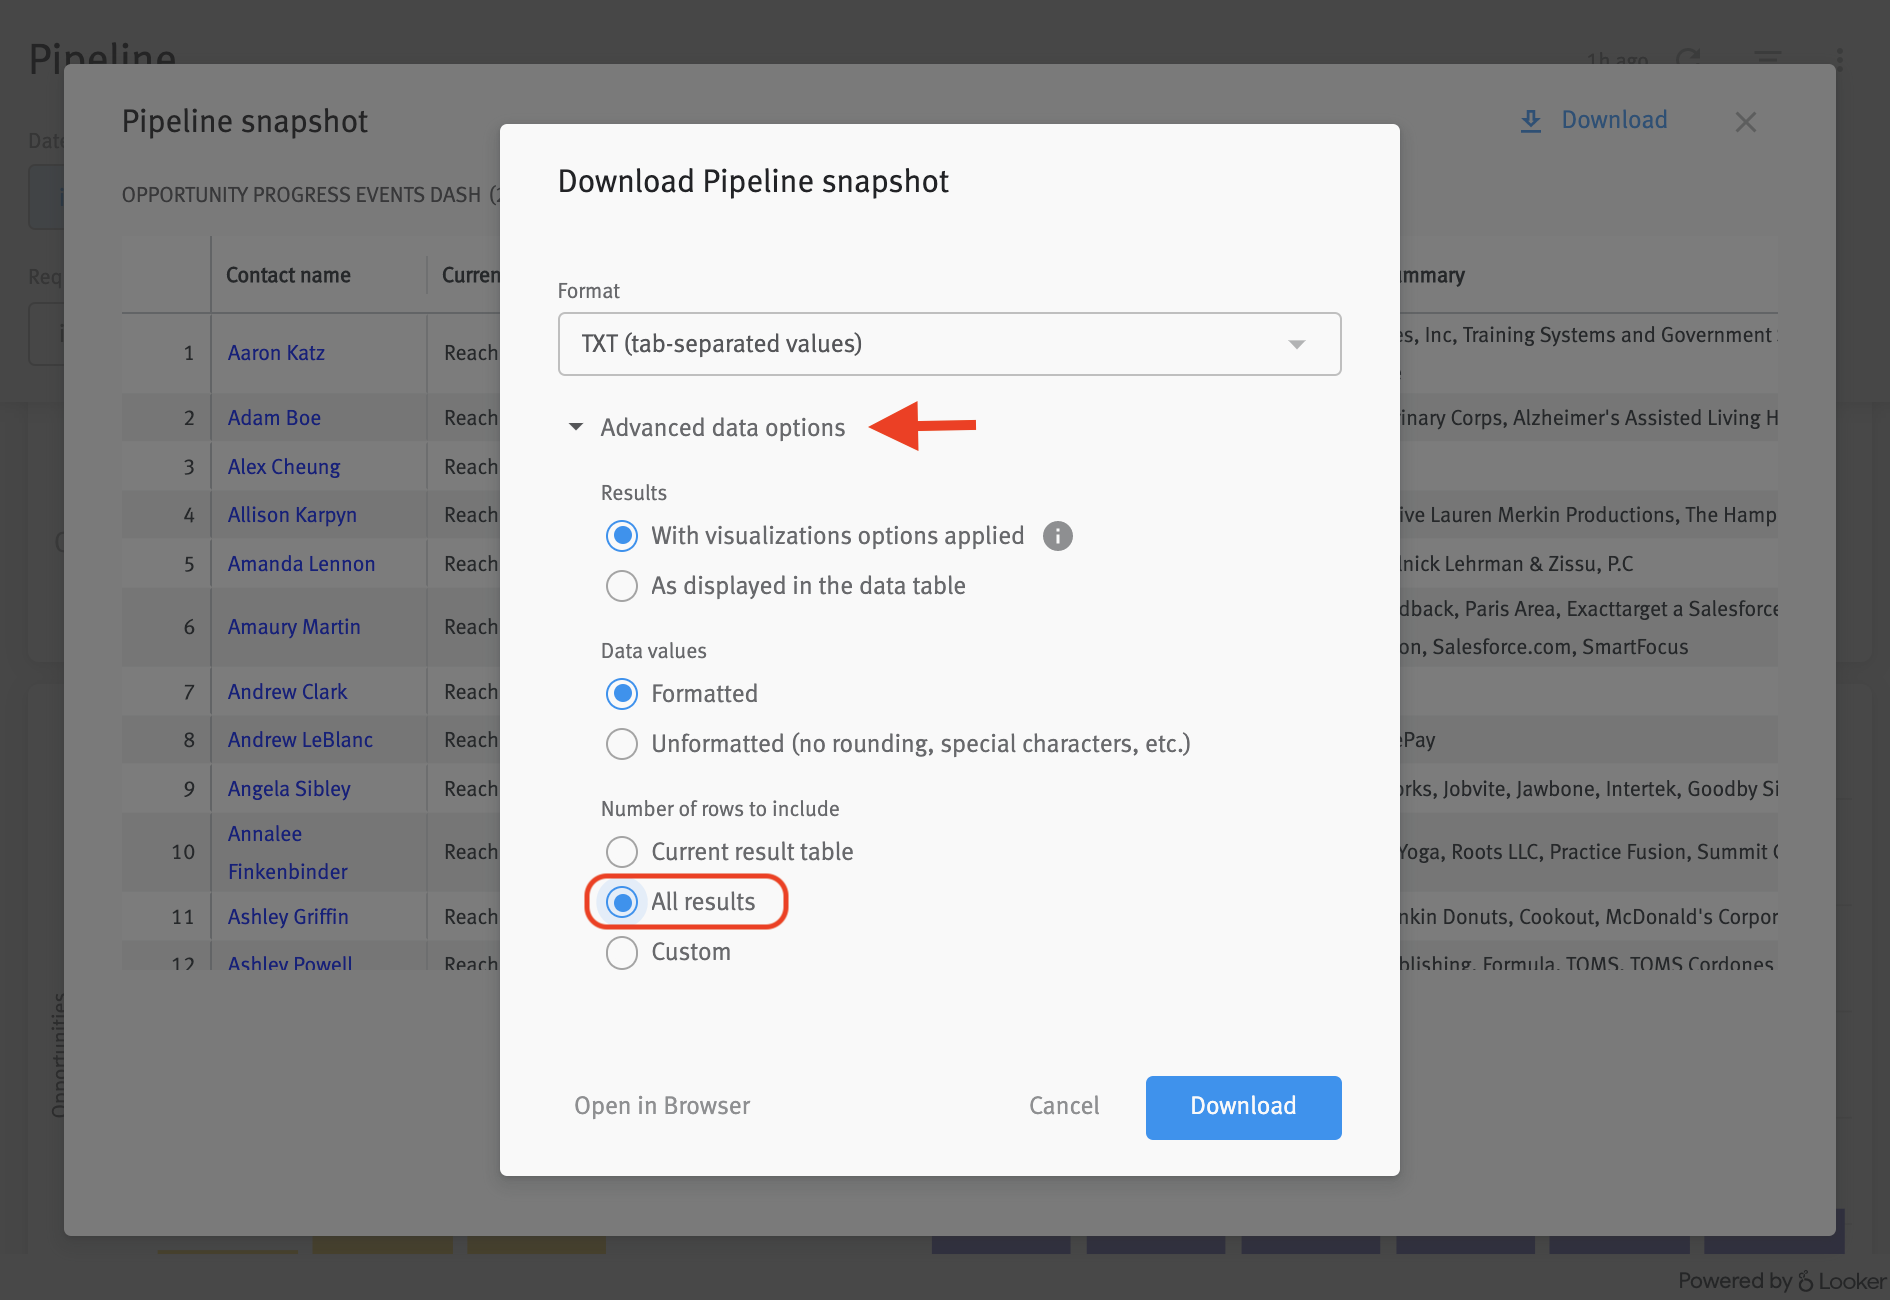Screen dimensions: 1890x1300
Task: Click the Download link at dialog top right
Action: point(1613,120)
